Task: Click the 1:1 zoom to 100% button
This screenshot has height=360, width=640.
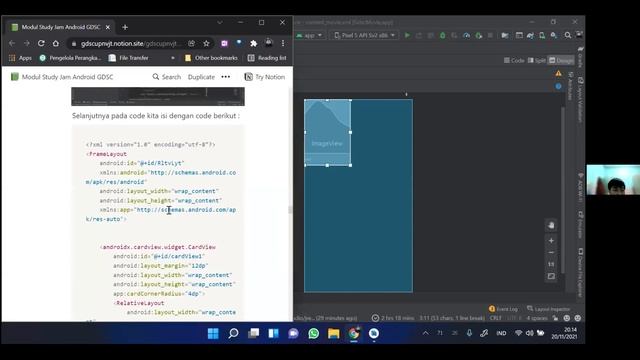Action: (x=551, y=264)
